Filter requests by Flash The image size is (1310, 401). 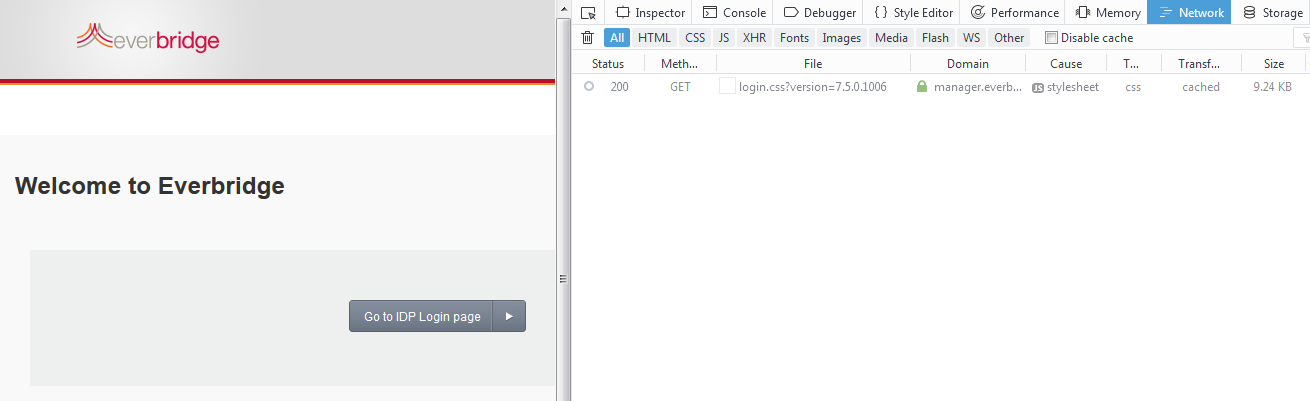pos(935,38)
